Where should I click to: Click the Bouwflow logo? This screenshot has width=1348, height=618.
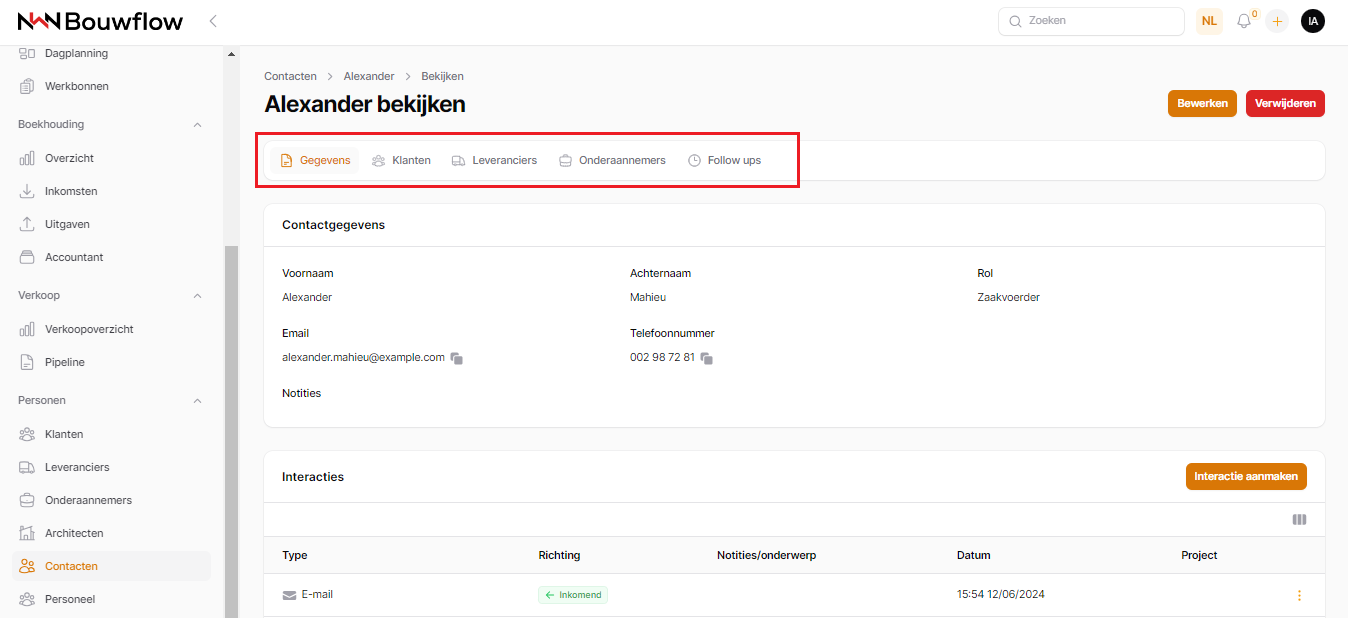click(100, 21)
